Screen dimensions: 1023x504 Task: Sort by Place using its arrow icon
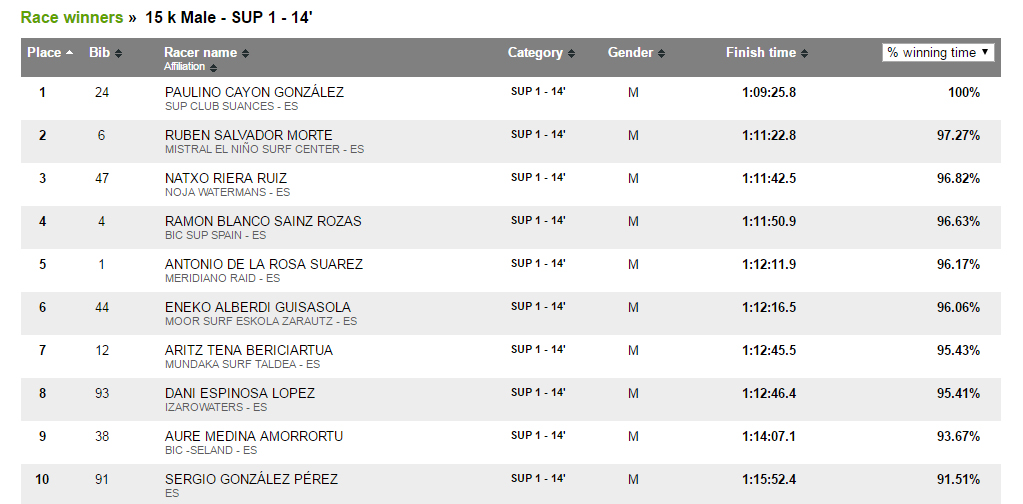pos(70,53)
